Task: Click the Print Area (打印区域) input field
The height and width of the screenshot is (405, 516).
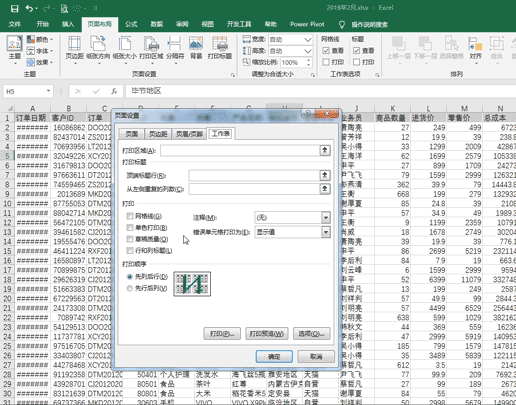Action: point(240,150)
